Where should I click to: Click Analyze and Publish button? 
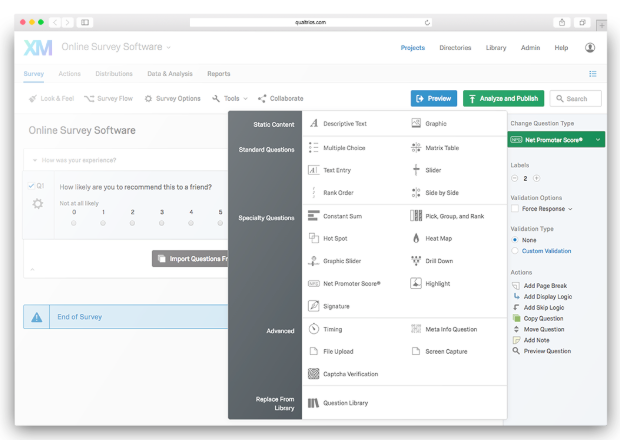click(x=503, y=98)
